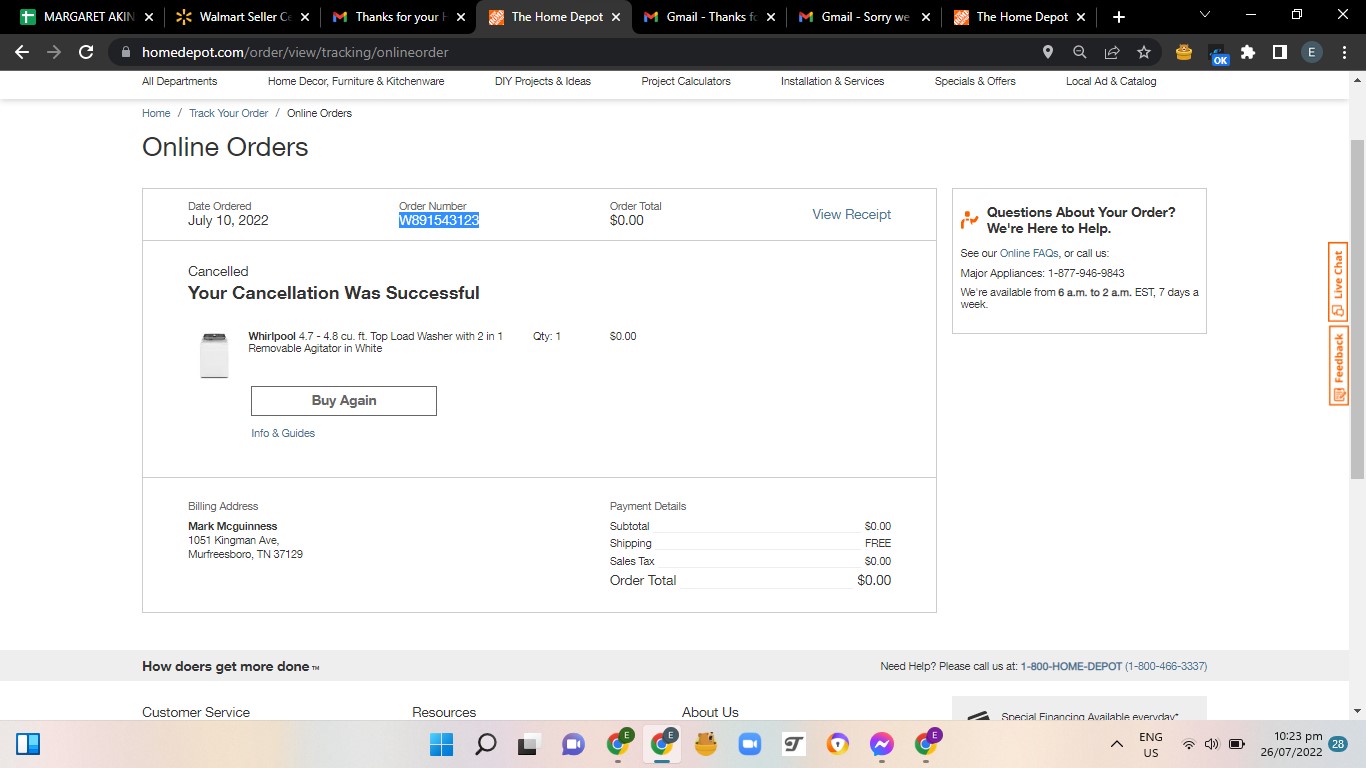Viewport: 1366px width, 768px height.
Task: Open DIY Projects & Ideas menu
Action: (x=543, y=81)
